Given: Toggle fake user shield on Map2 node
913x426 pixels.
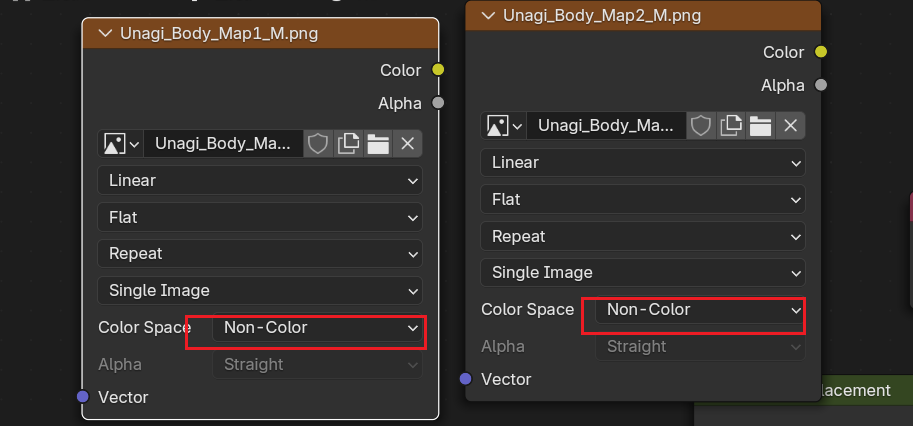Looking at the screenshot, I should coord(701,125).
